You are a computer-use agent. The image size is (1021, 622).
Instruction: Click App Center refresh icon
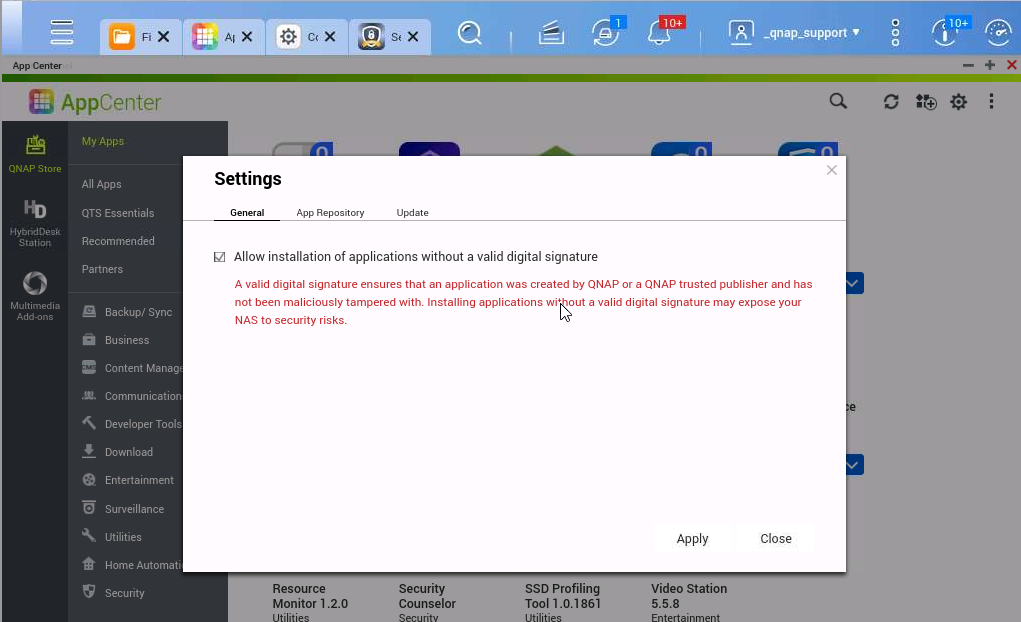[891, 102]
